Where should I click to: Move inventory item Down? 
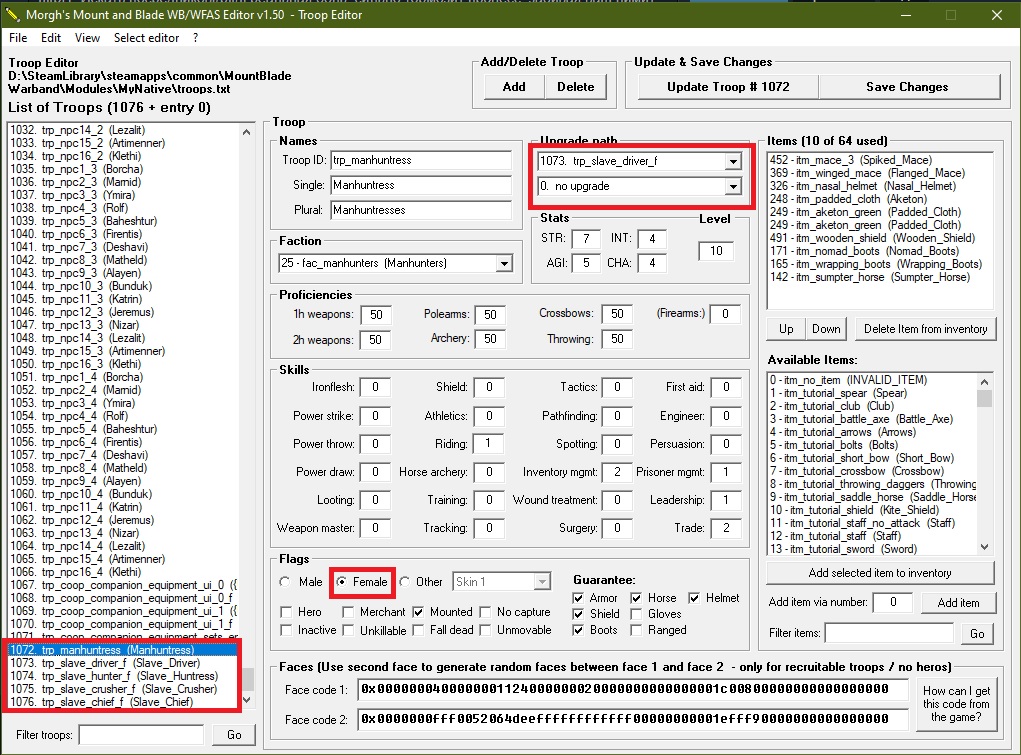(826, 329)
